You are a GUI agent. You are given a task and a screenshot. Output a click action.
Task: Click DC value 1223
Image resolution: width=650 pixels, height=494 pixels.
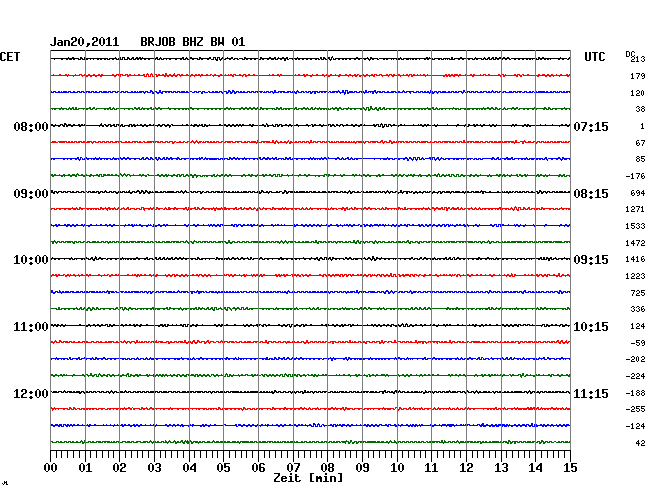(635, 276)
